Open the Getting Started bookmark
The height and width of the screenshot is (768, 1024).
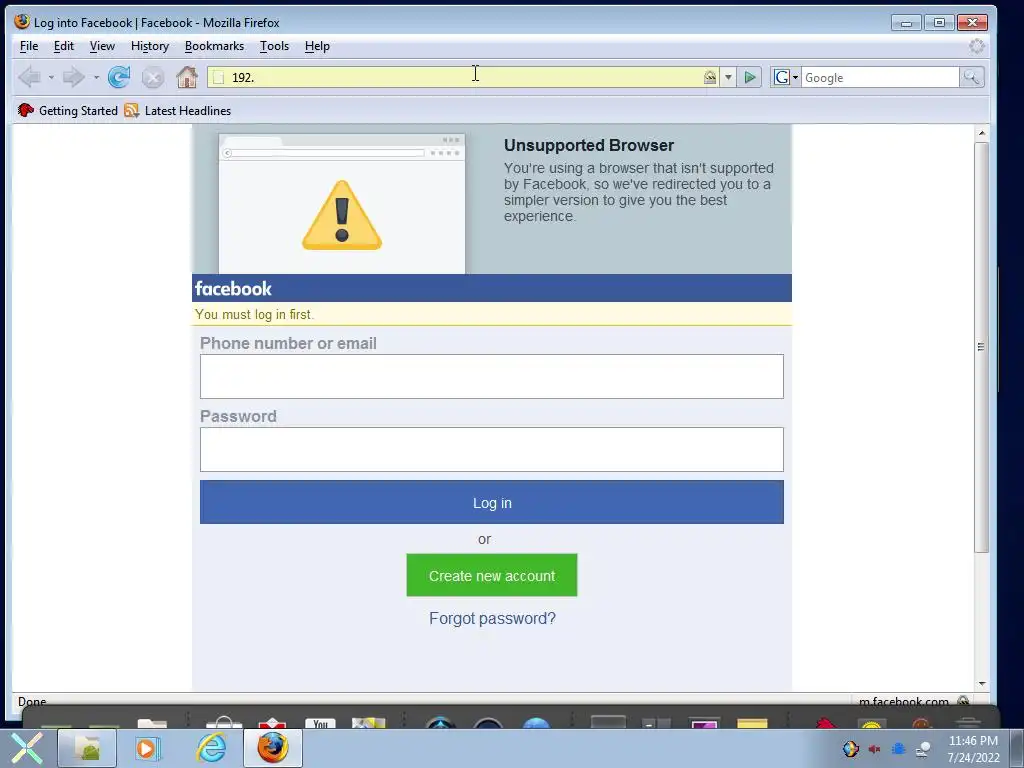(x=68, y=110)
